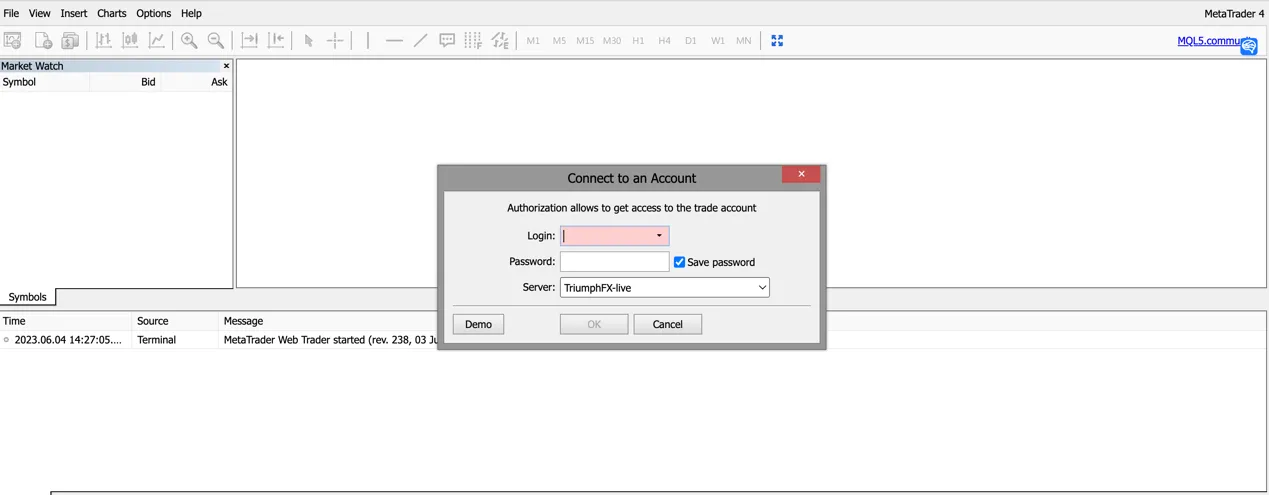Open the File menu
This screenshot has height=495, width=1269.
coord(11,13)
